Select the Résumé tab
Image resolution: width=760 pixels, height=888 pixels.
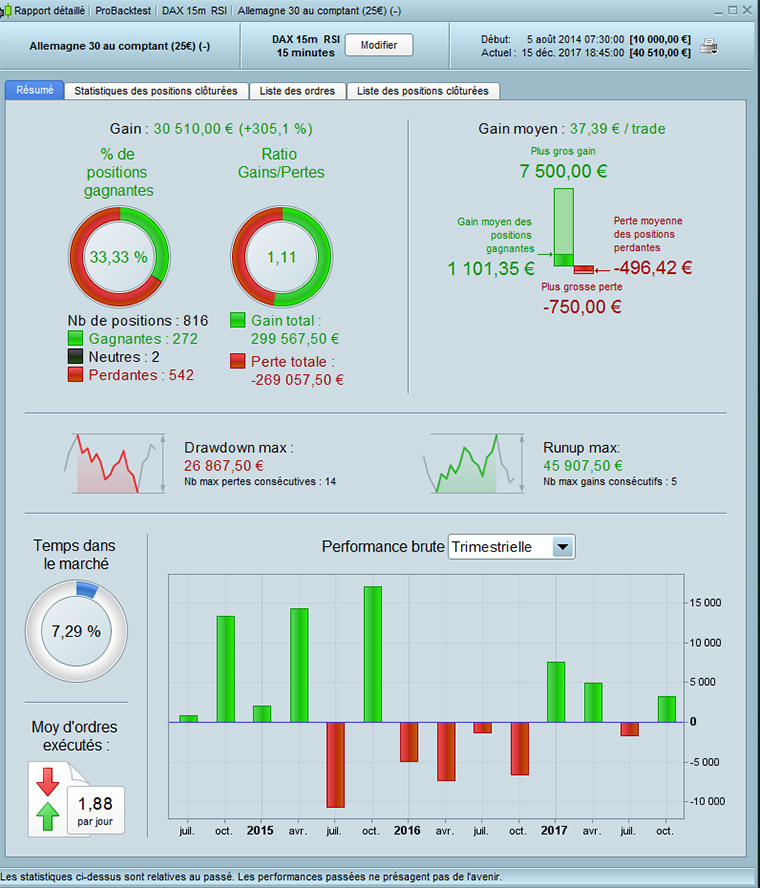(35, 90)
